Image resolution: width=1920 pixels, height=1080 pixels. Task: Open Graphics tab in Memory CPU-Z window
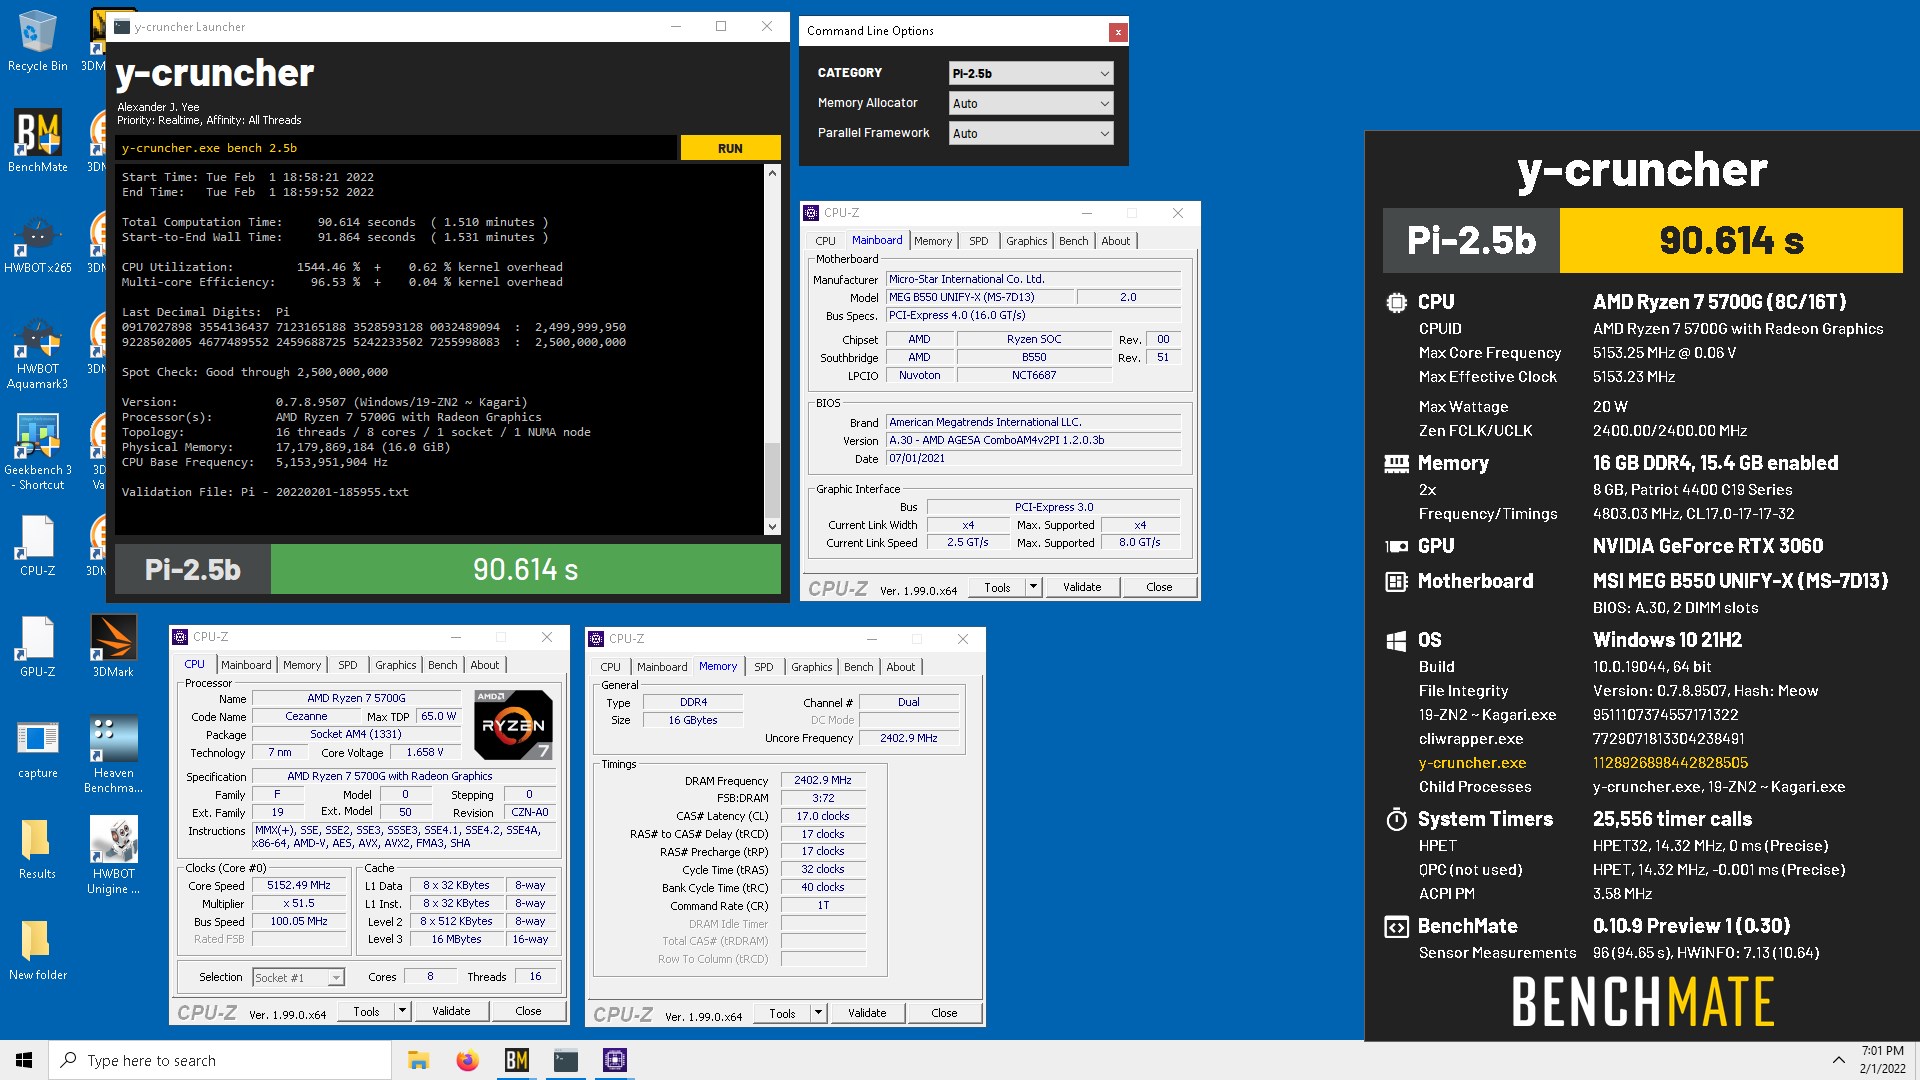coord(811,667)
